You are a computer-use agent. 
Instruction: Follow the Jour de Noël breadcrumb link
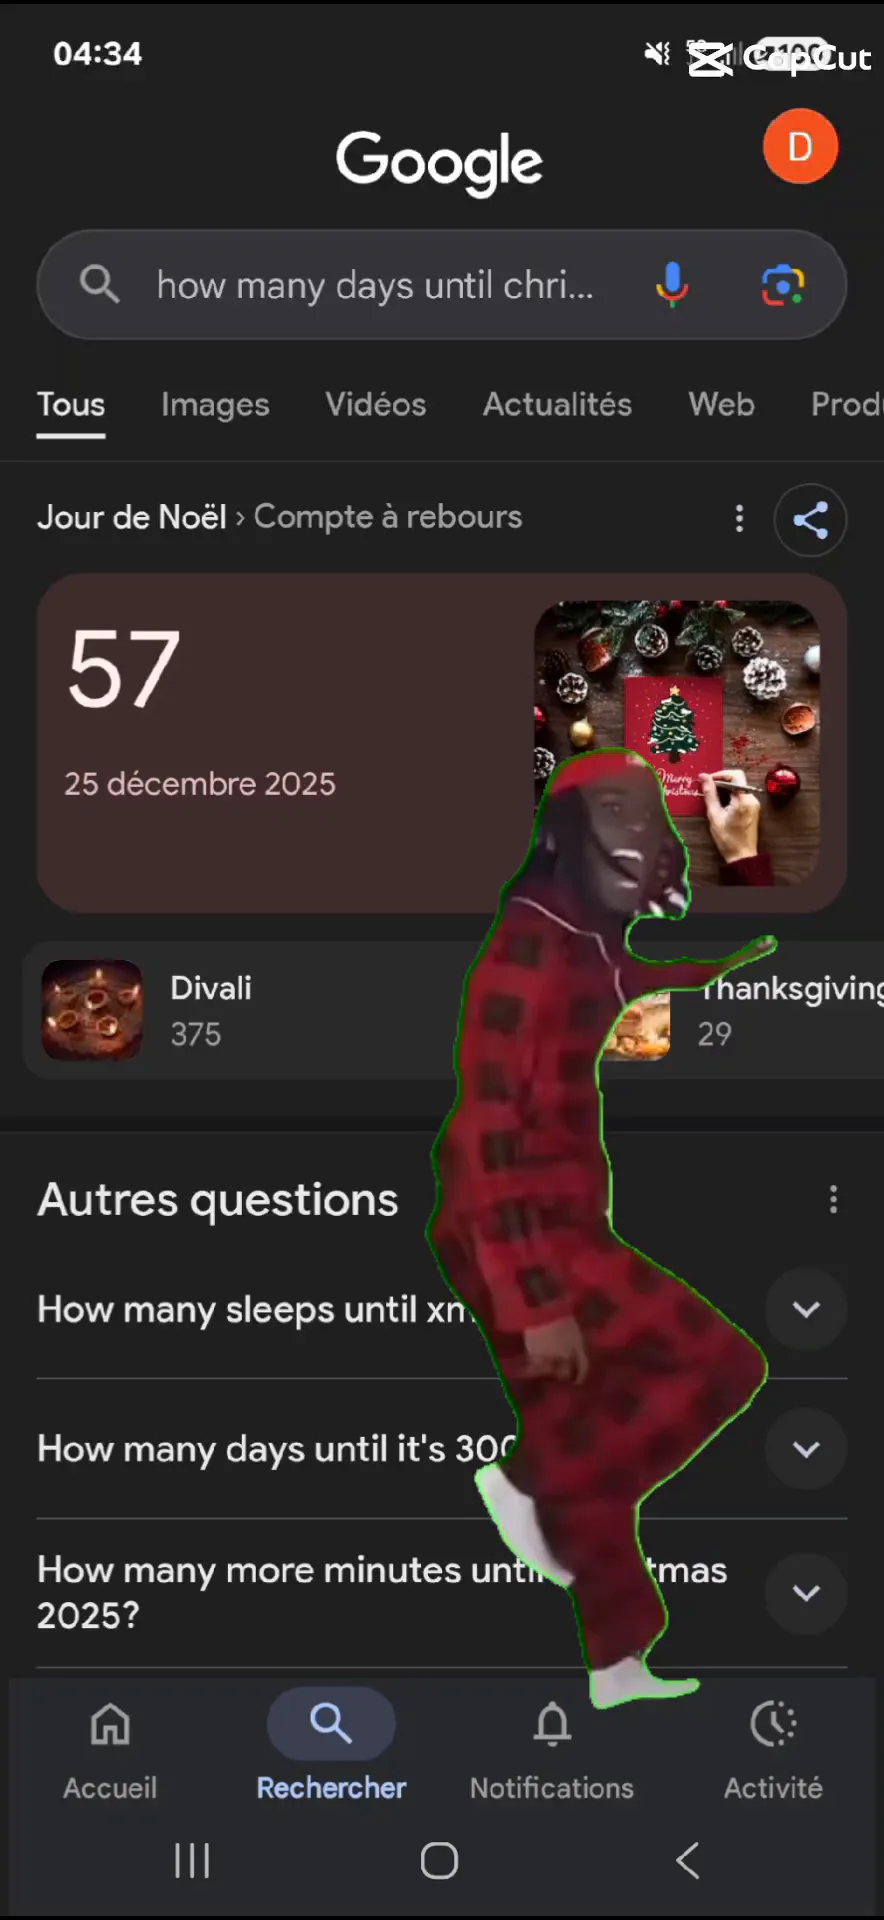tap(132, 517)
